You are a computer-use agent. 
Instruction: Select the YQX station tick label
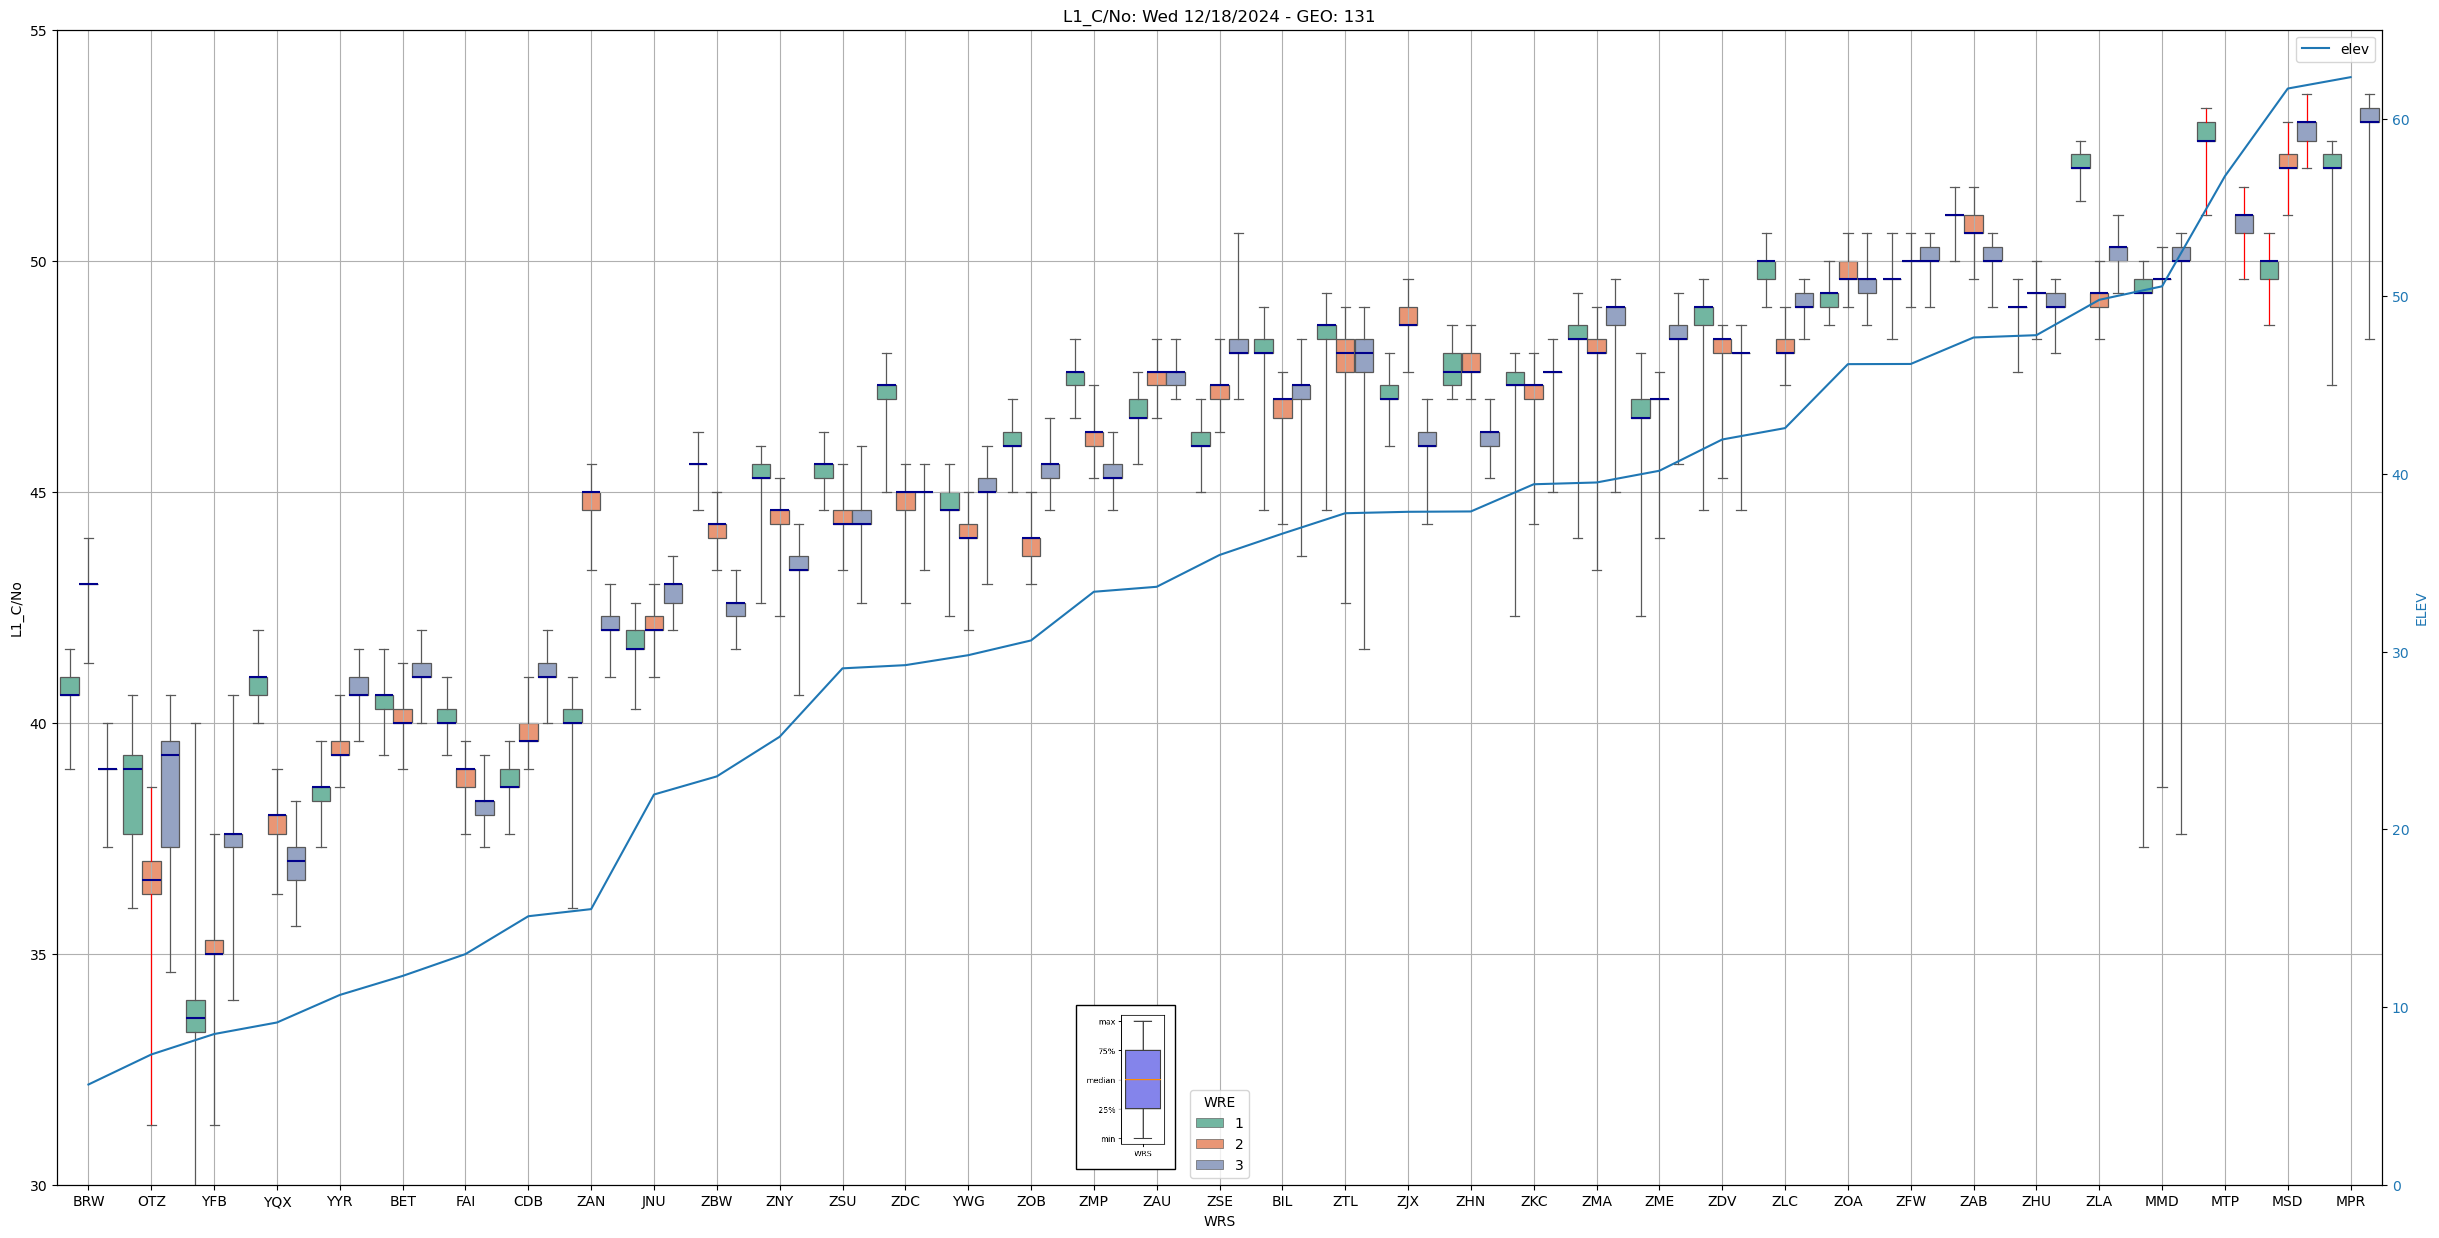point(277,1202)
